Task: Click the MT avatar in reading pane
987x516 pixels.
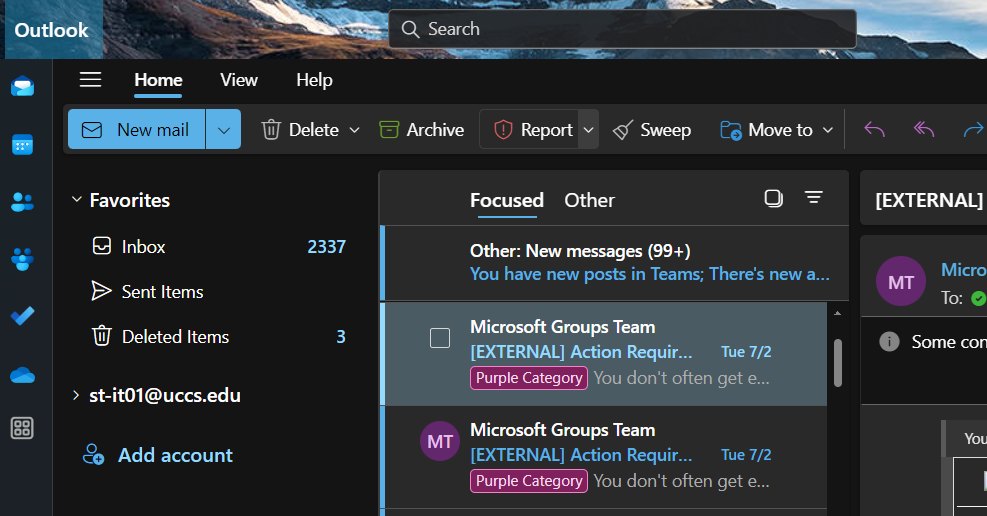Action: point(901,281)
